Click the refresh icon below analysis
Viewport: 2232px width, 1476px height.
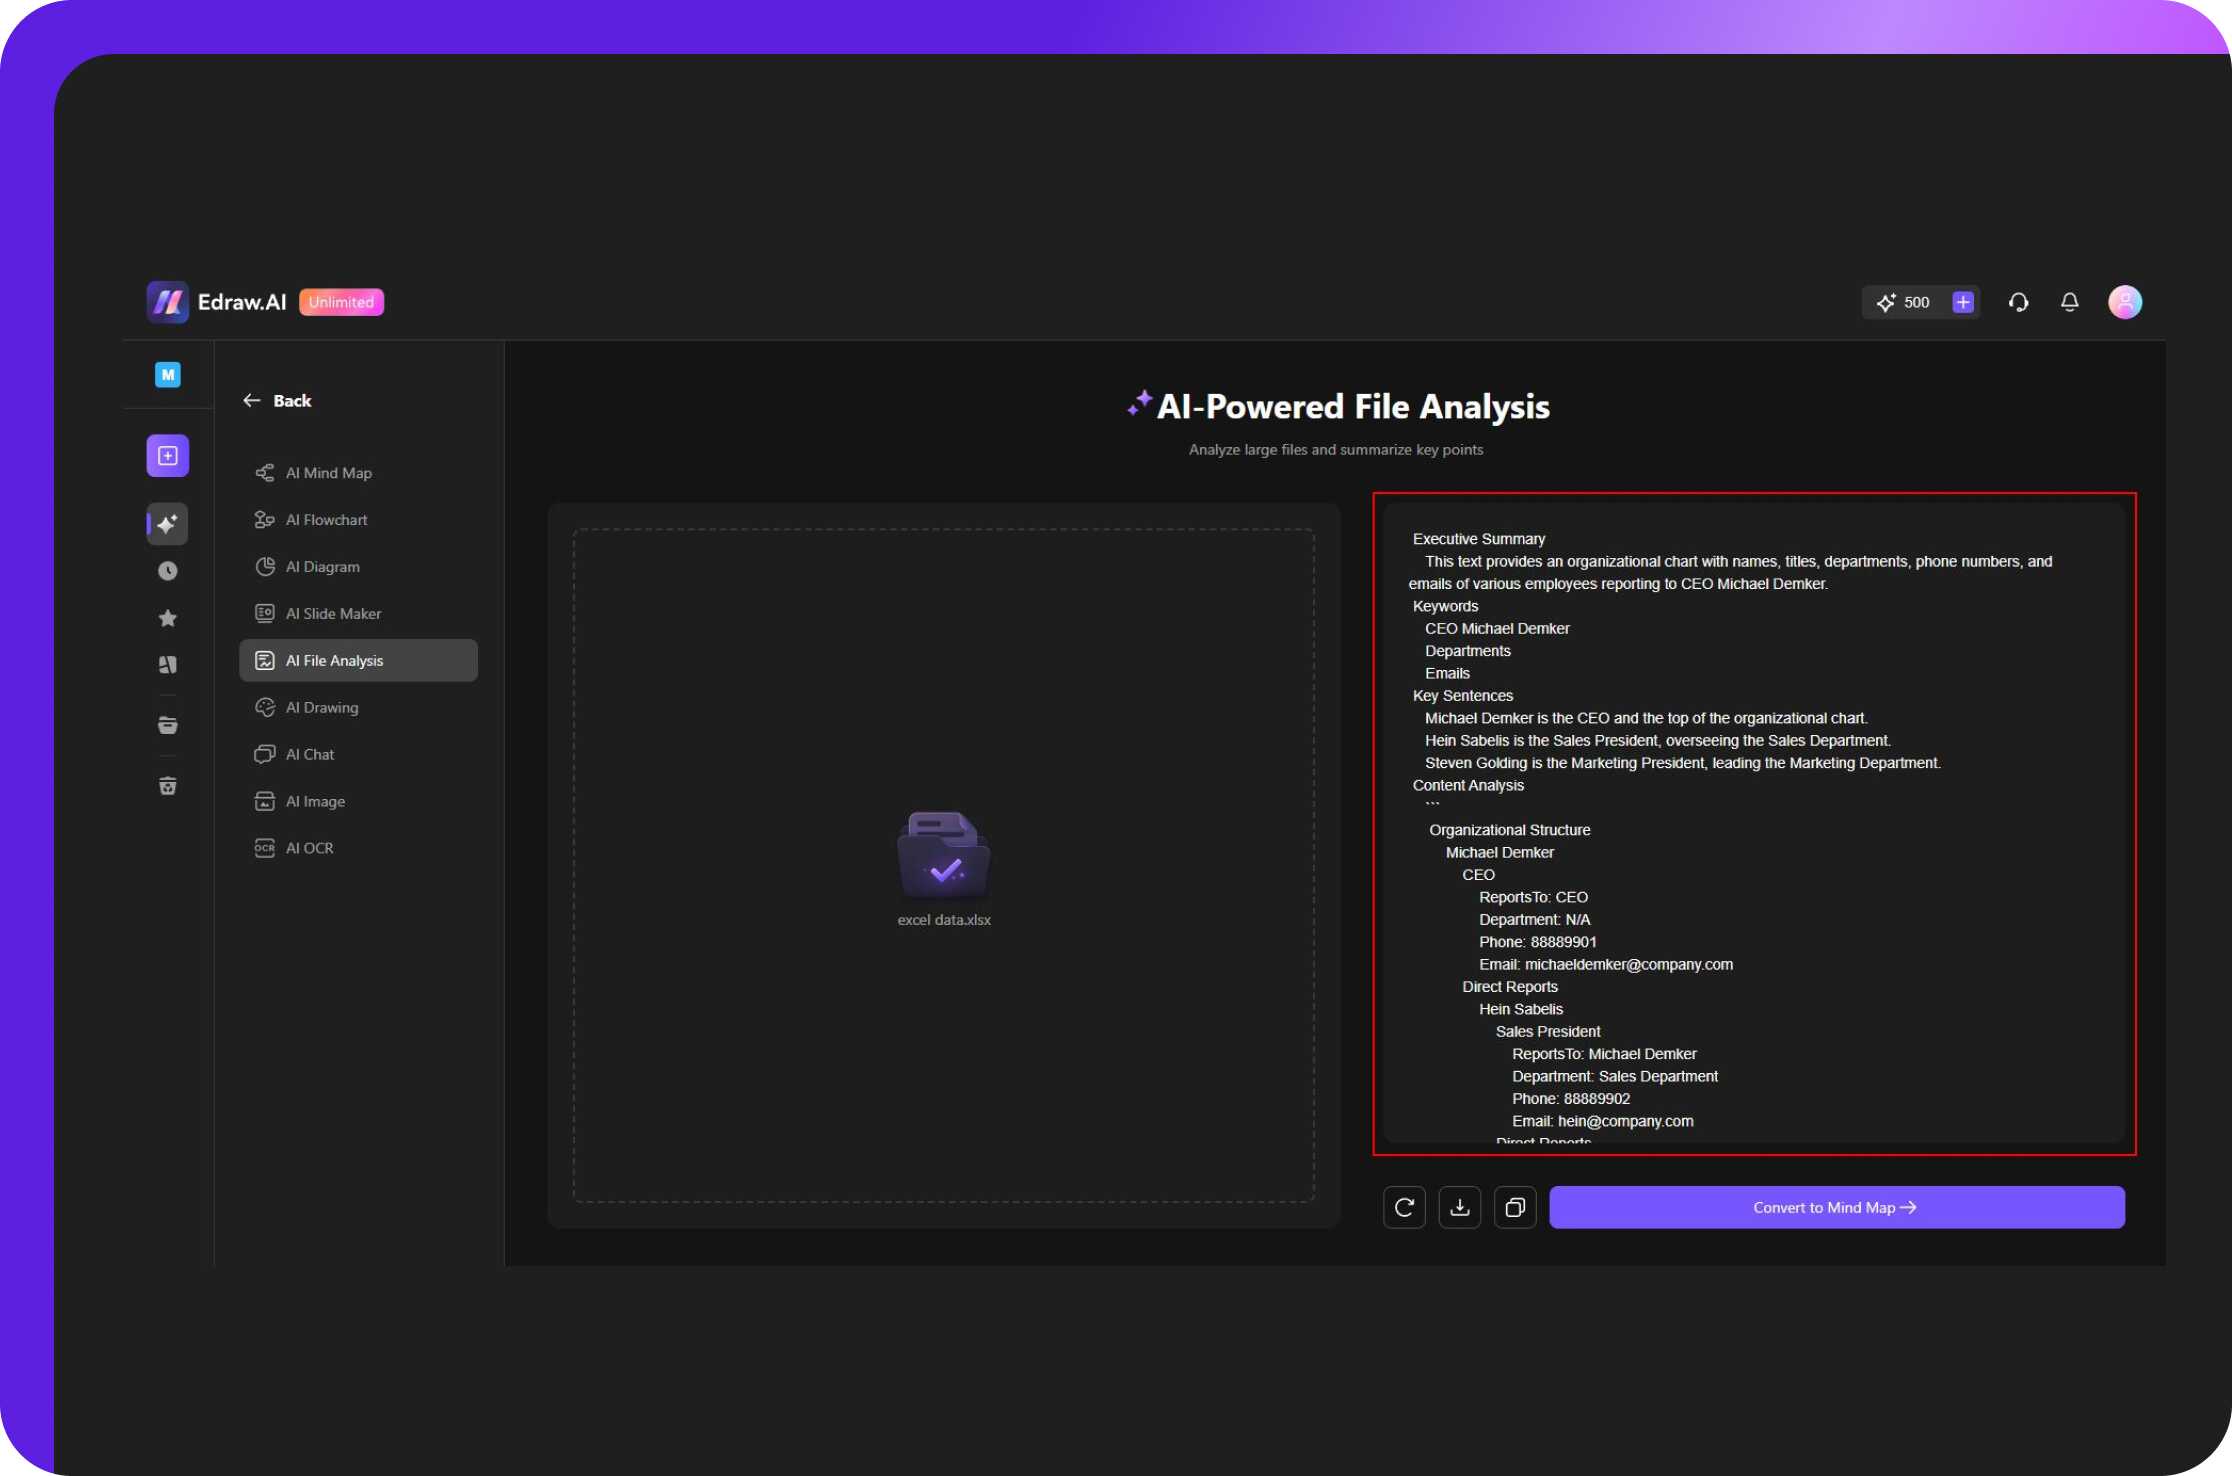point(1403,1206)
